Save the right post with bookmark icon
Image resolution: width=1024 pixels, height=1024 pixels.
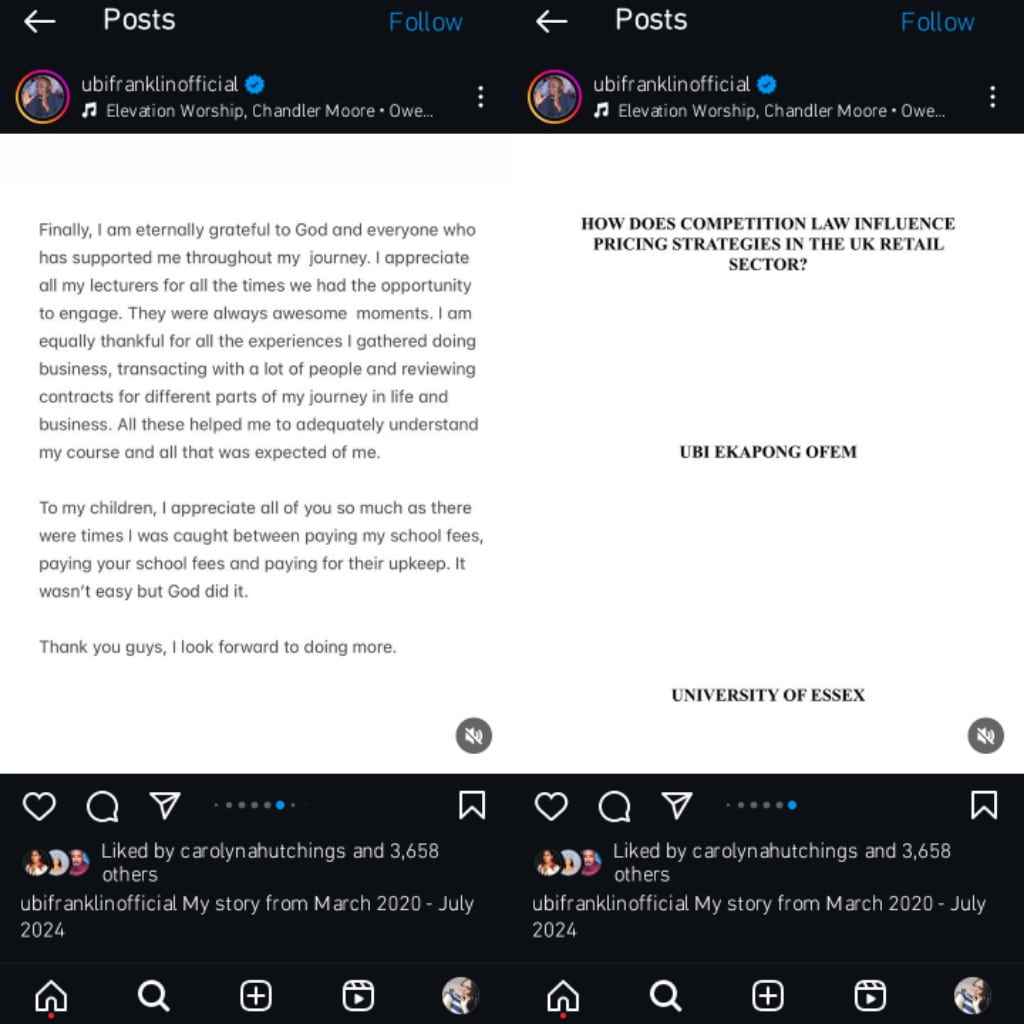click(984, 805)
